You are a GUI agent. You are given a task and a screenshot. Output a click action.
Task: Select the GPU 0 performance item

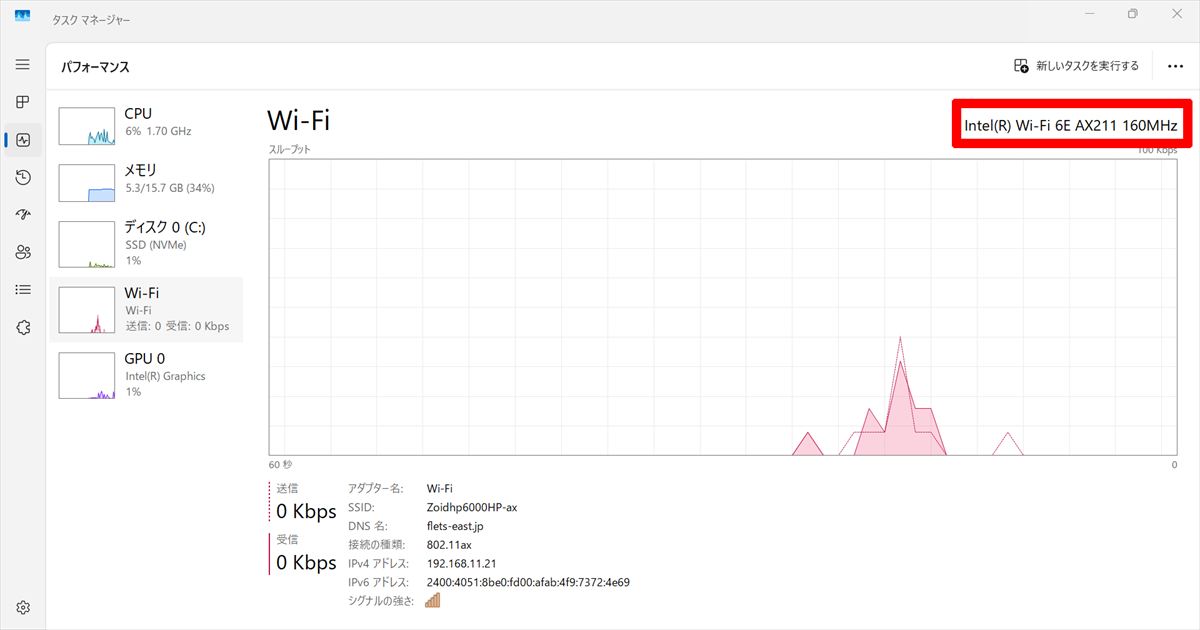(146, 375)
